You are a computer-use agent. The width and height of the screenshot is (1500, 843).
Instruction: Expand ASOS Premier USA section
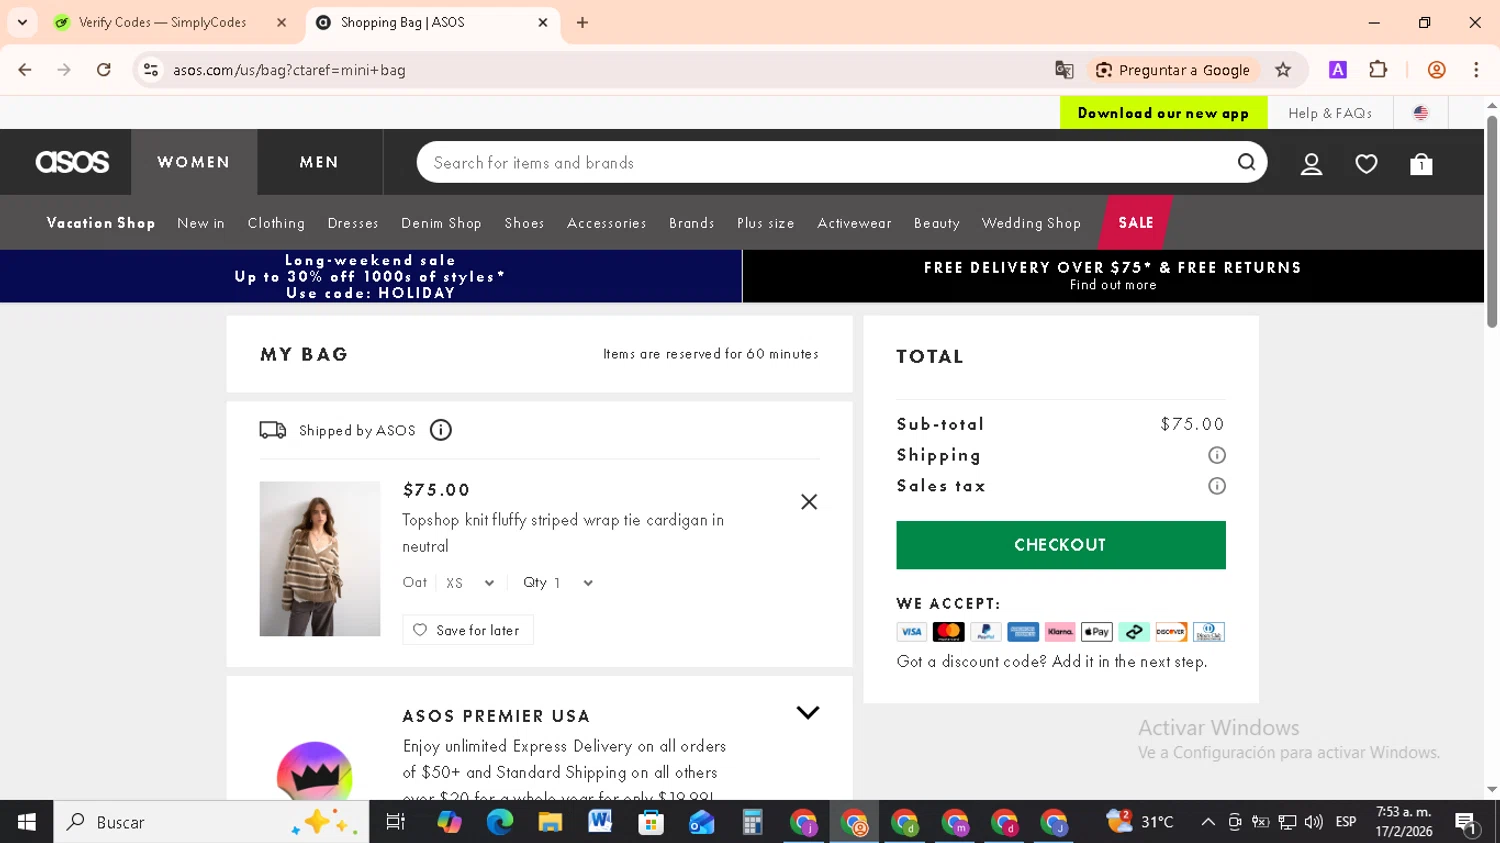point(808,713)
